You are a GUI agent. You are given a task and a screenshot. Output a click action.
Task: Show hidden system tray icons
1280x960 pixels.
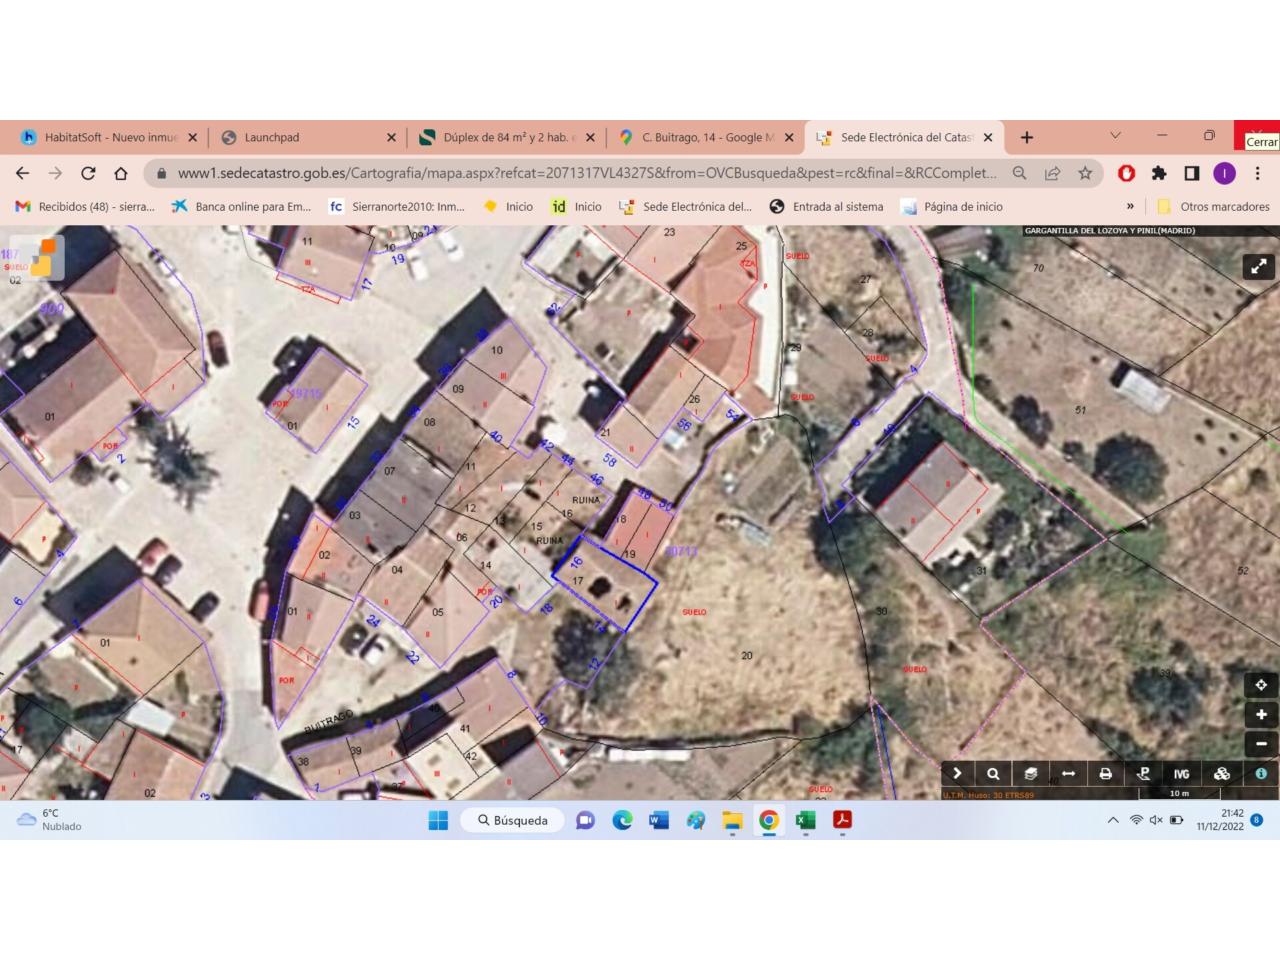pos(1113,820)
